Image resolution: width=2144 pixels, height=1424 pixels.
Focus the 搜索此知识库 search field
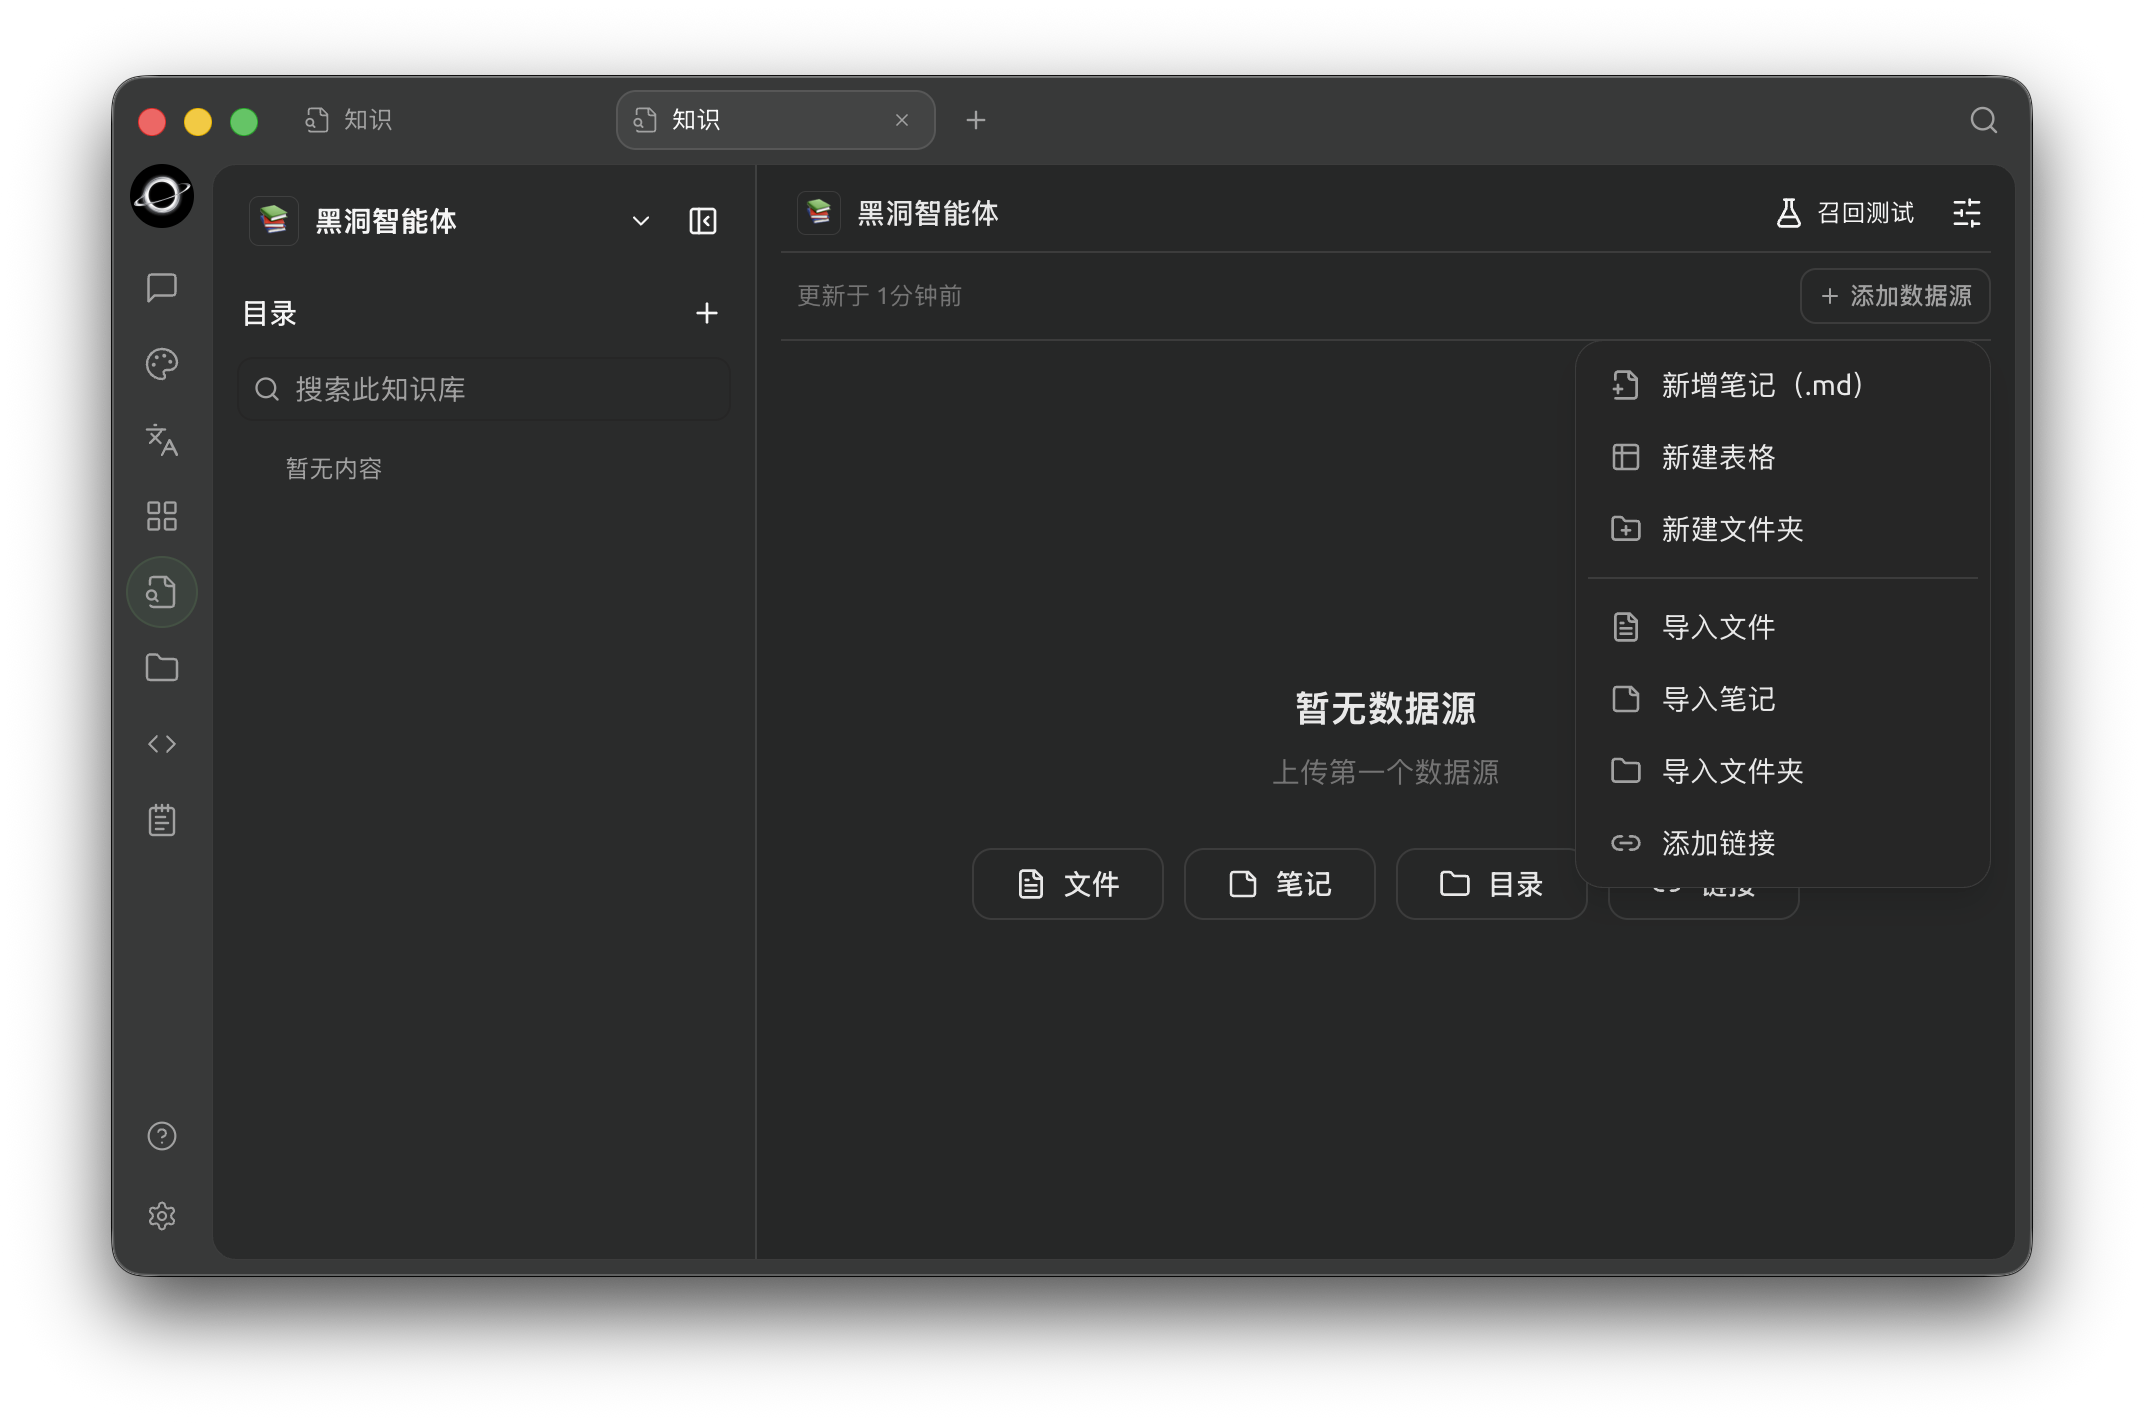point(484,389)
